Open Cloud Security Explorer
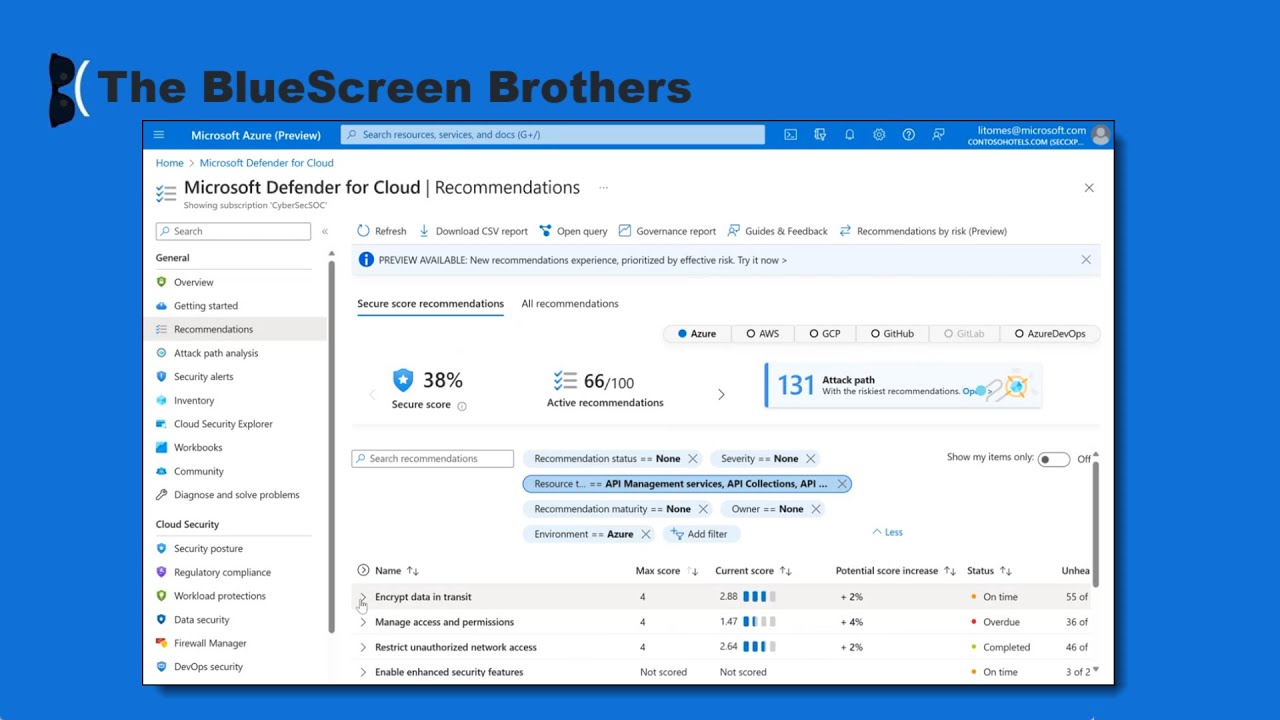 pyautogui.click(x=222, y=424)
